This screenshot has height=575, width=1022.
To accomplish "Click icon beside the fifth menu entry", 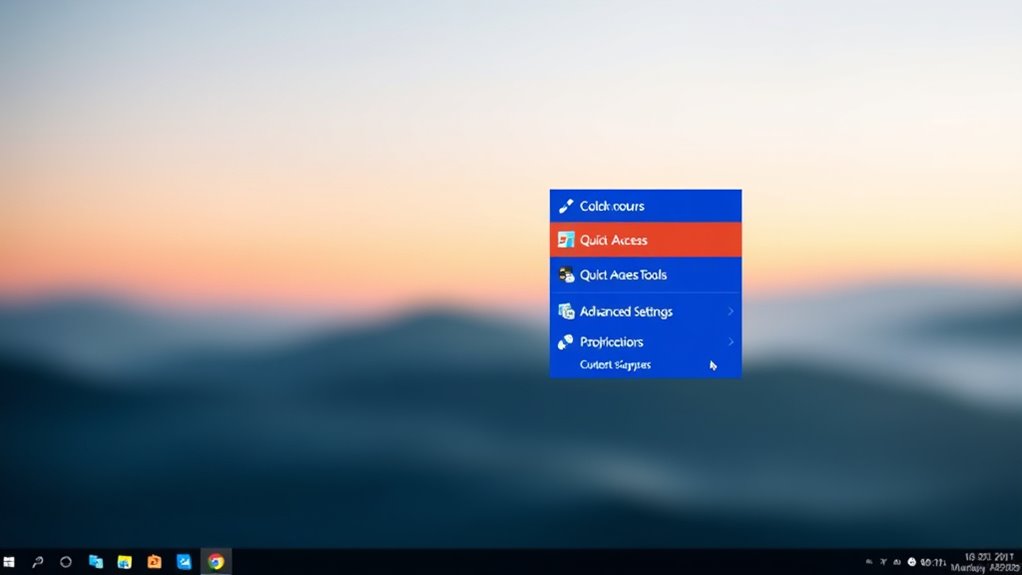I will pyautogui.click(x=565, y=342).
